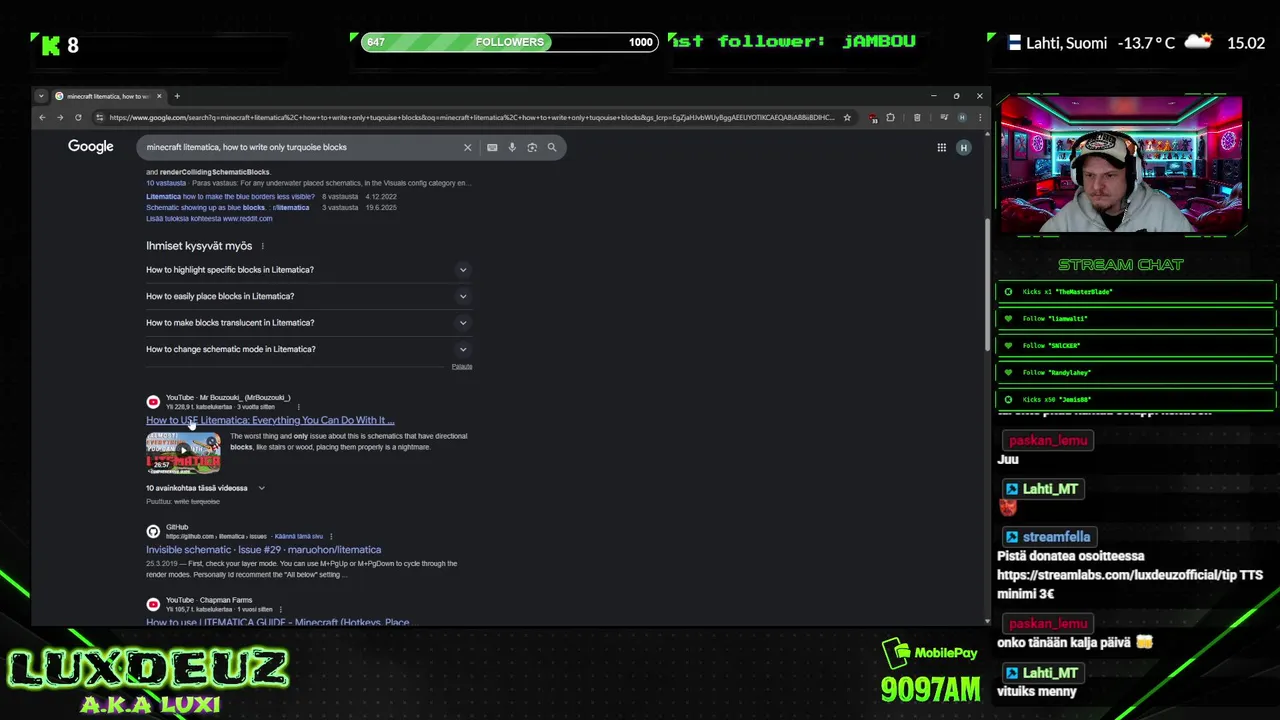
Task: Open three-dot menu of Chapman Farms result
Action: [281, 609]
